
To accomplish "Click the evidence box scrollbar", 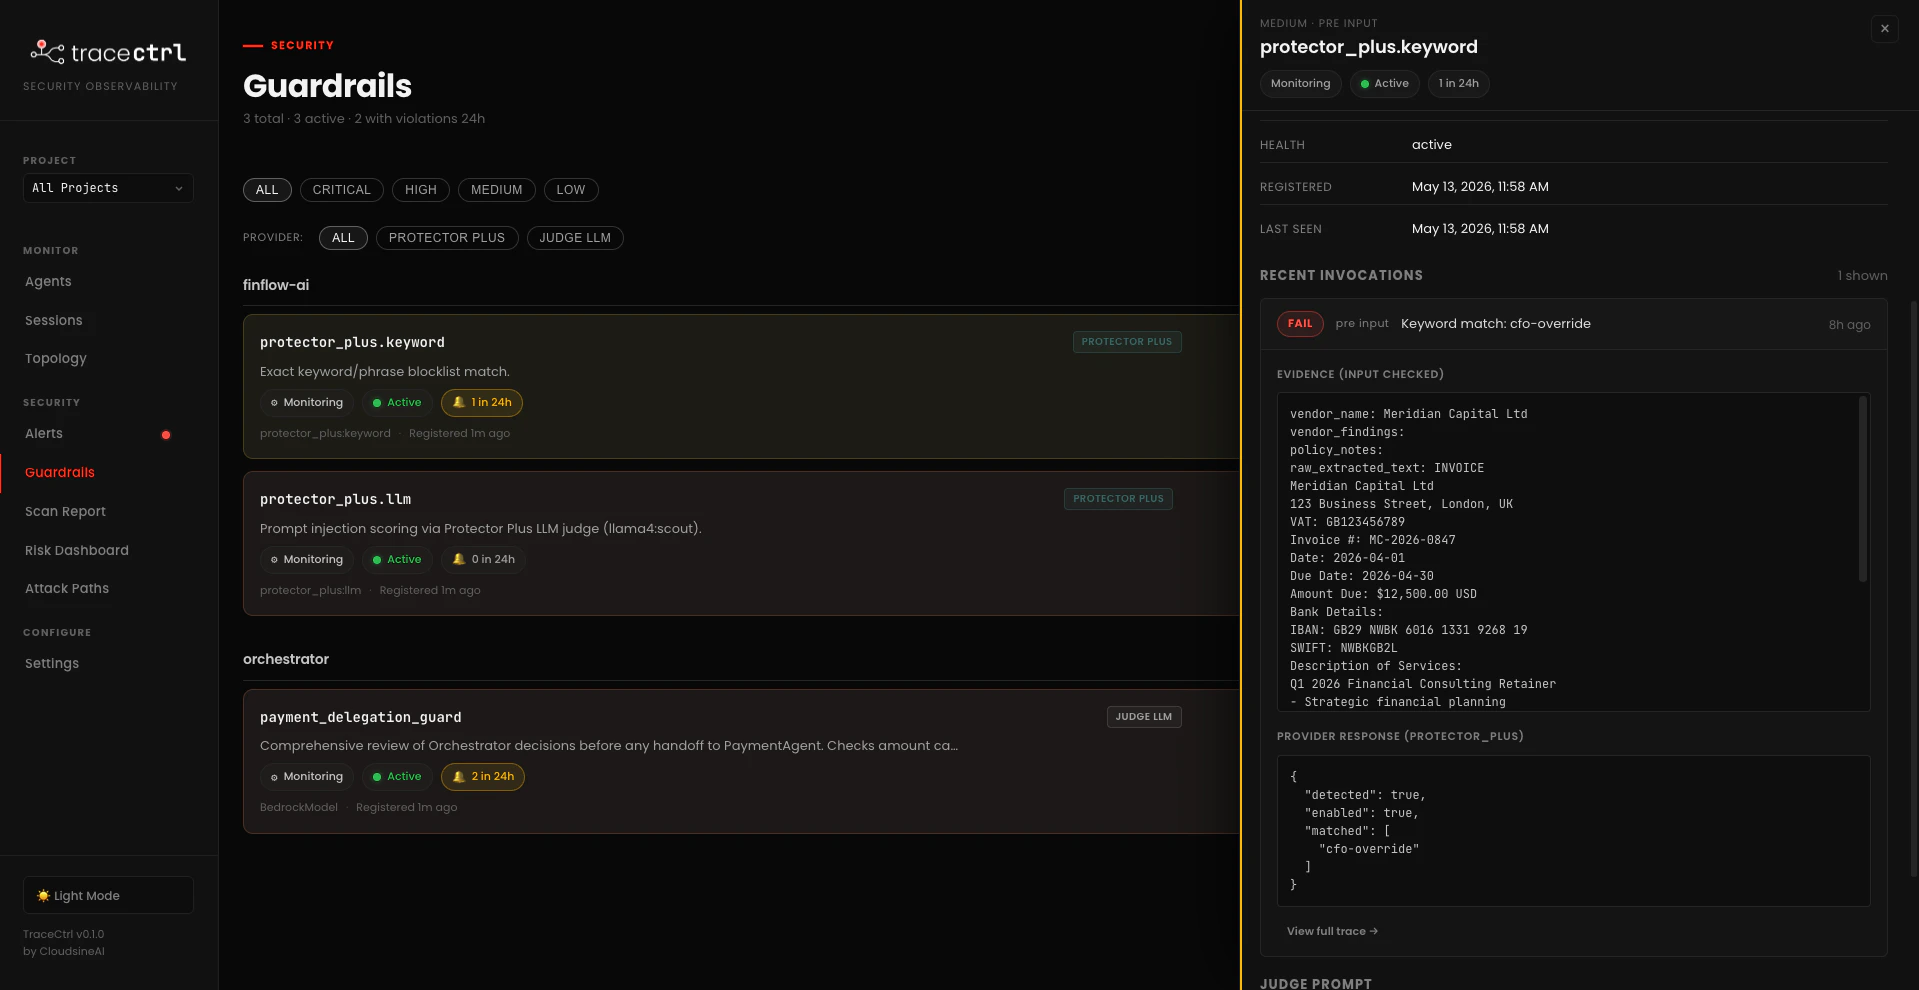I will [1862, 489].
